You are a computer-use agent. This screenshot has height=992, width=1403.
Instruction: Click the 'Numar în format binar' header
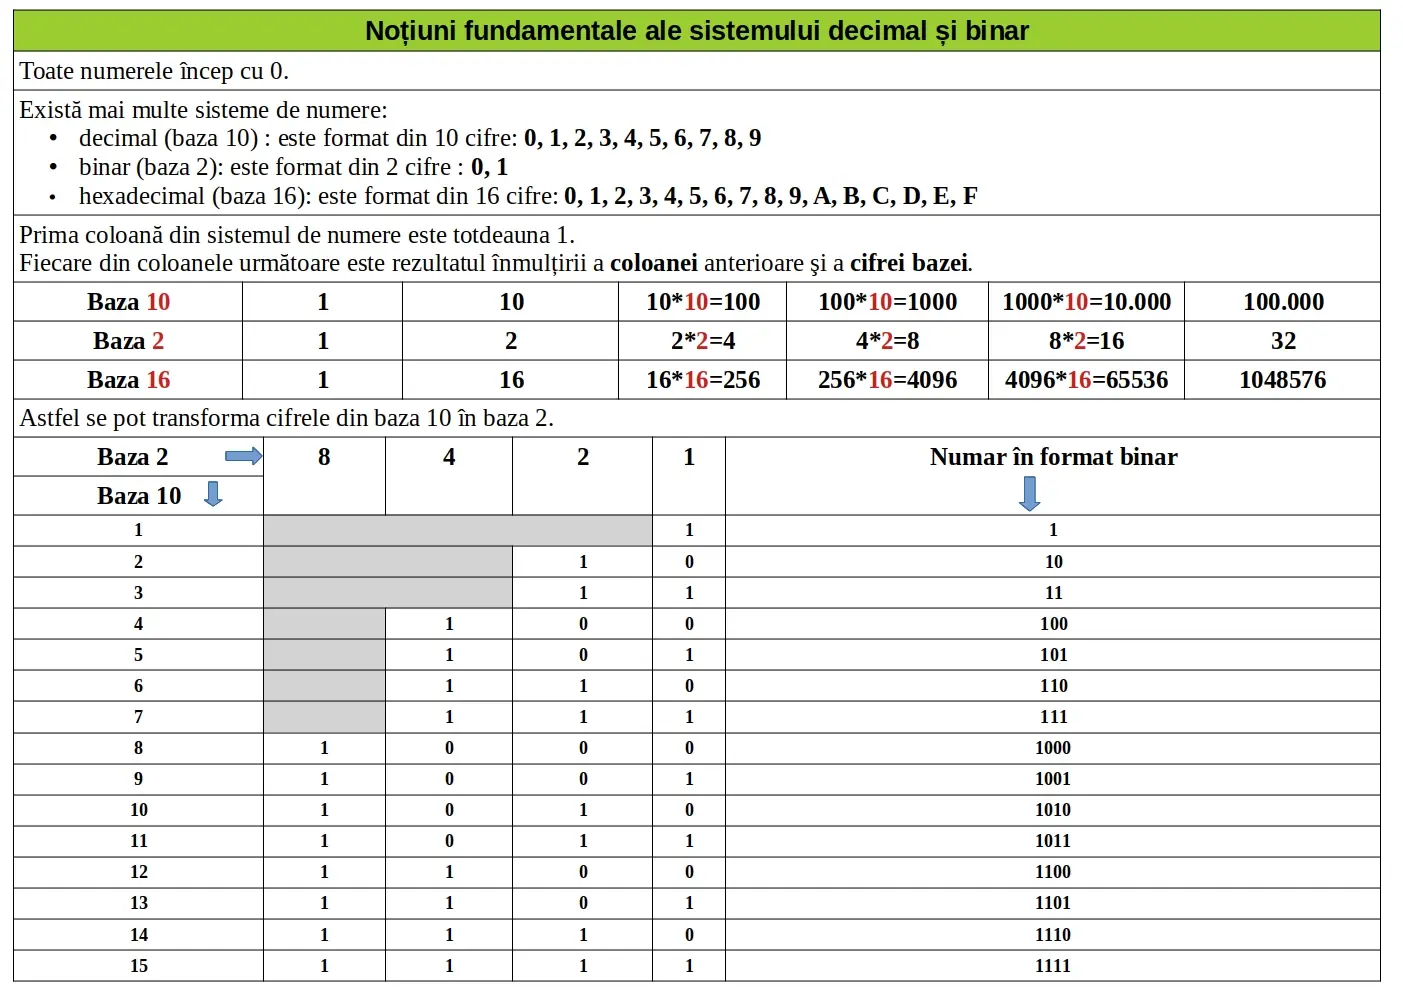[x=1053, y=457]
